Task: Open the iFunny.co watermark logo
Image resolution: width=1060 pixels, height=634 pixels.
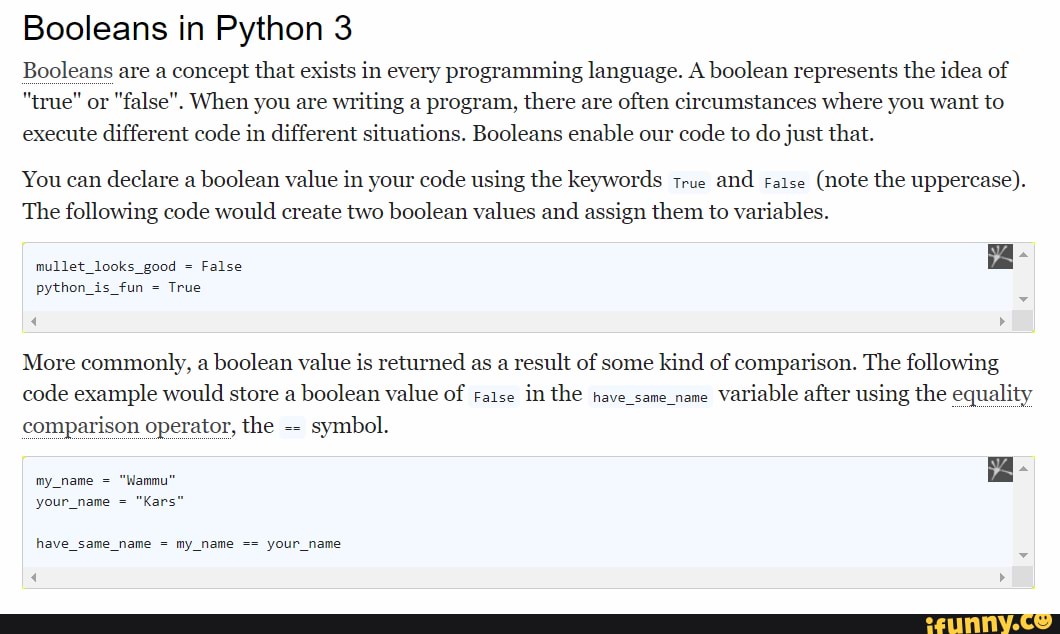Action: 989,624
